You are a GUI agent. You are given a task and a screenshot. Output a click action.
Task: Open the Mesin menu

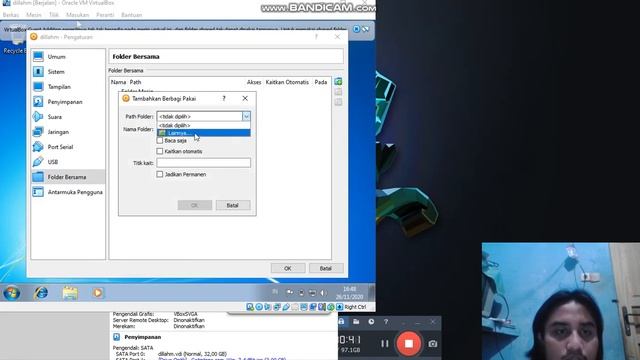click(x=33, y=15)
